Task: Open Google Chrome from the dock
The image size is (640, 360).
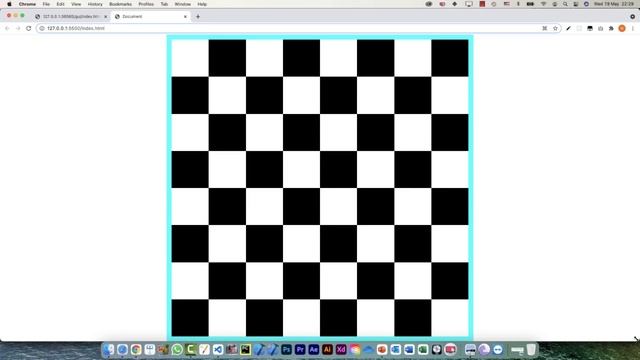Action: (x=136, y=350)
